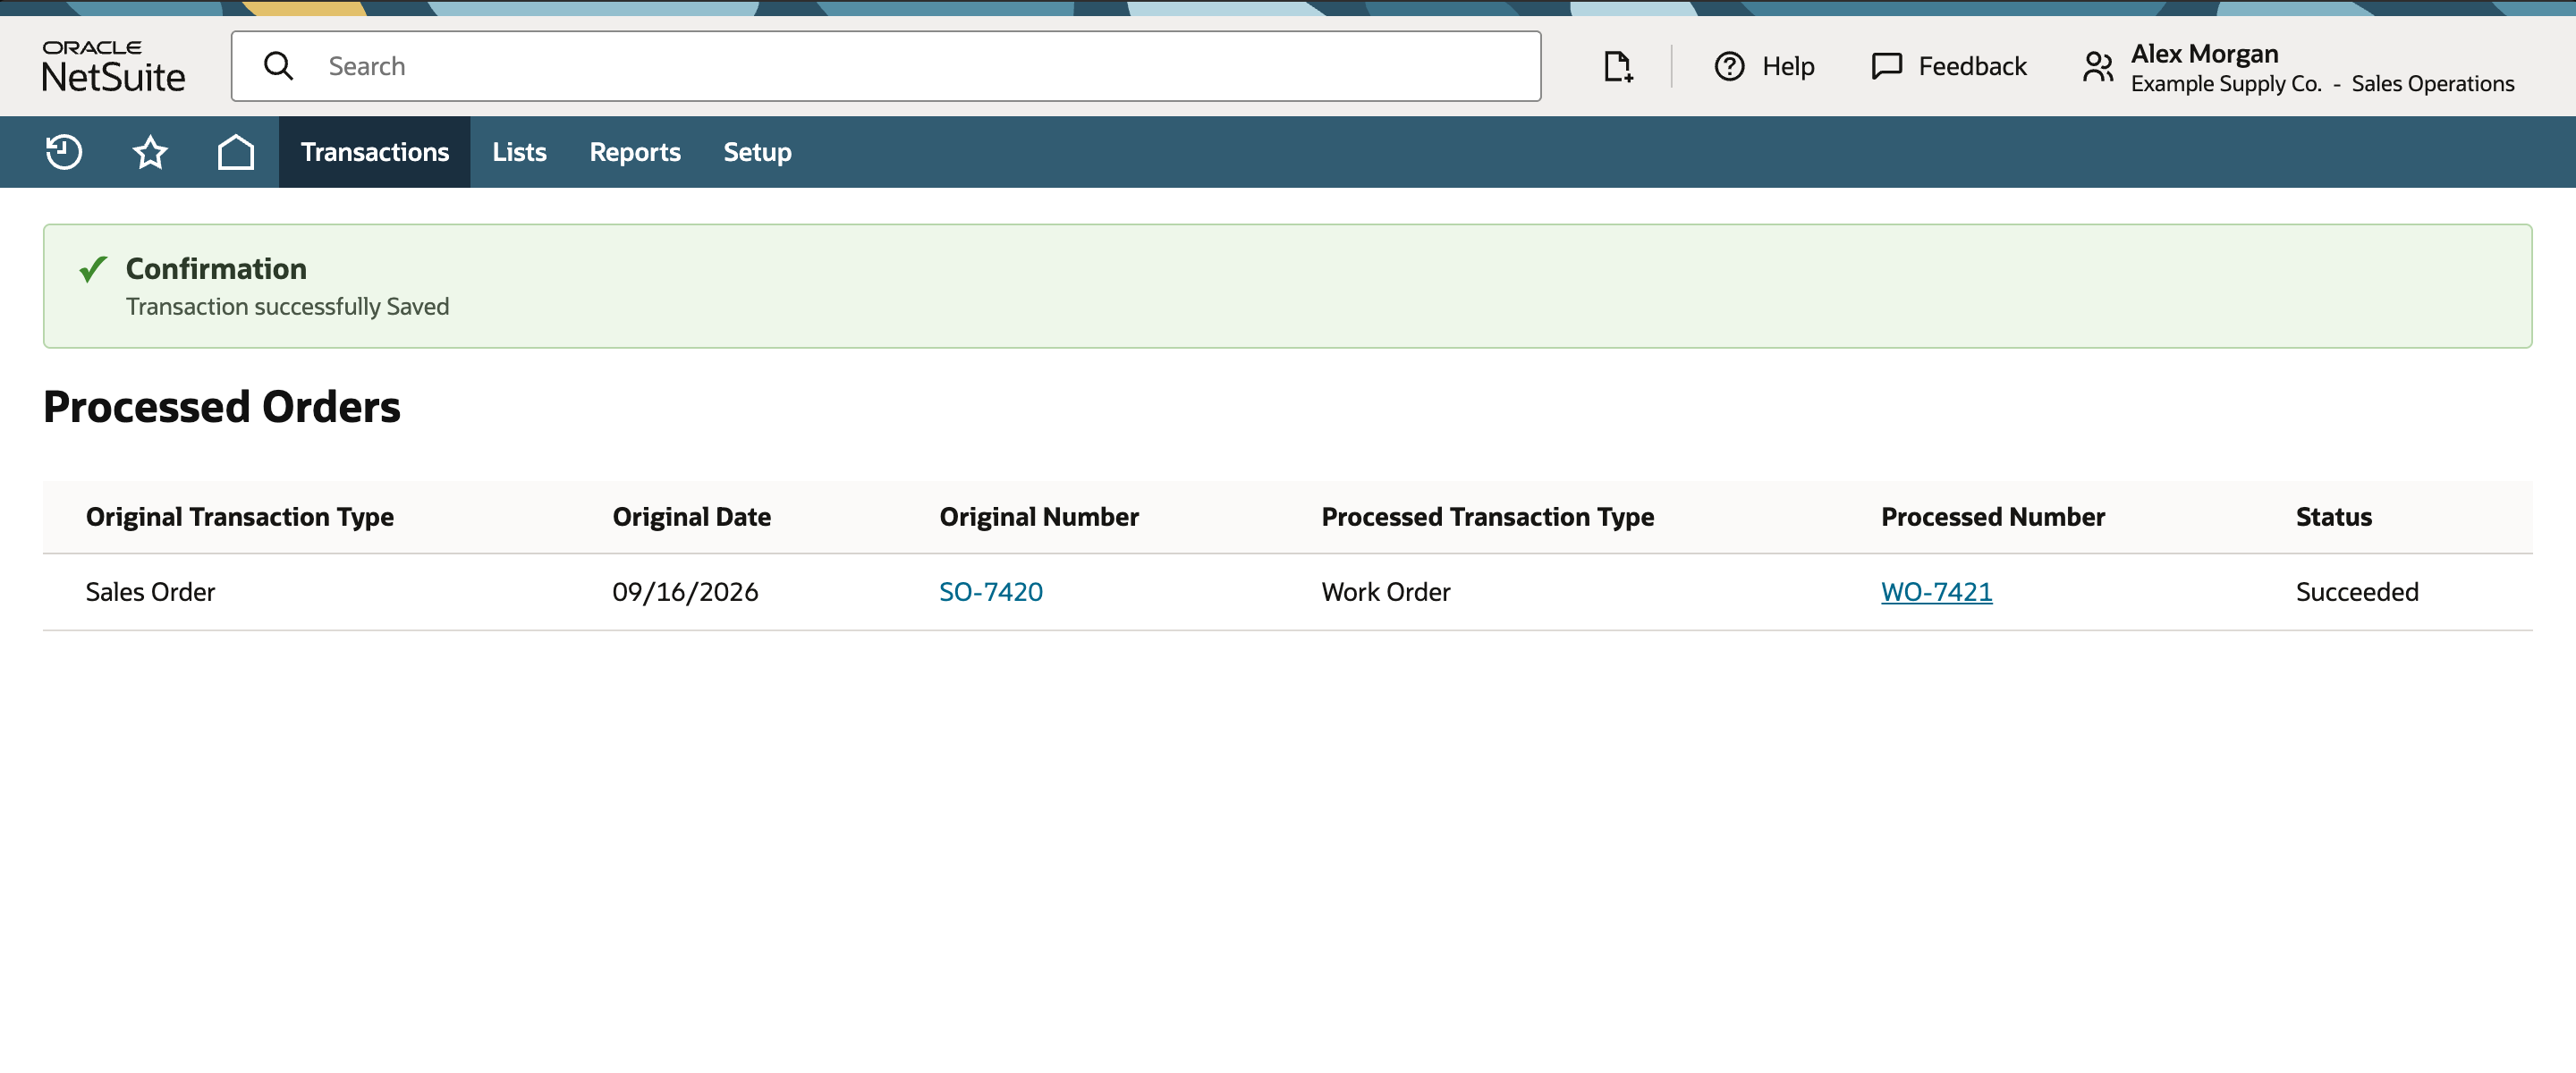Click the search magnifier icon
This screenshot has width=2576, height=1073.
click(x=278, y=66)
